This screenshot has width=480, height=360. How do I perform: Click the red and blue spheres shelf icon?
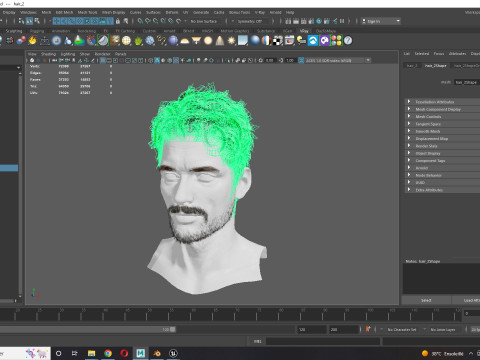[21, 41]
